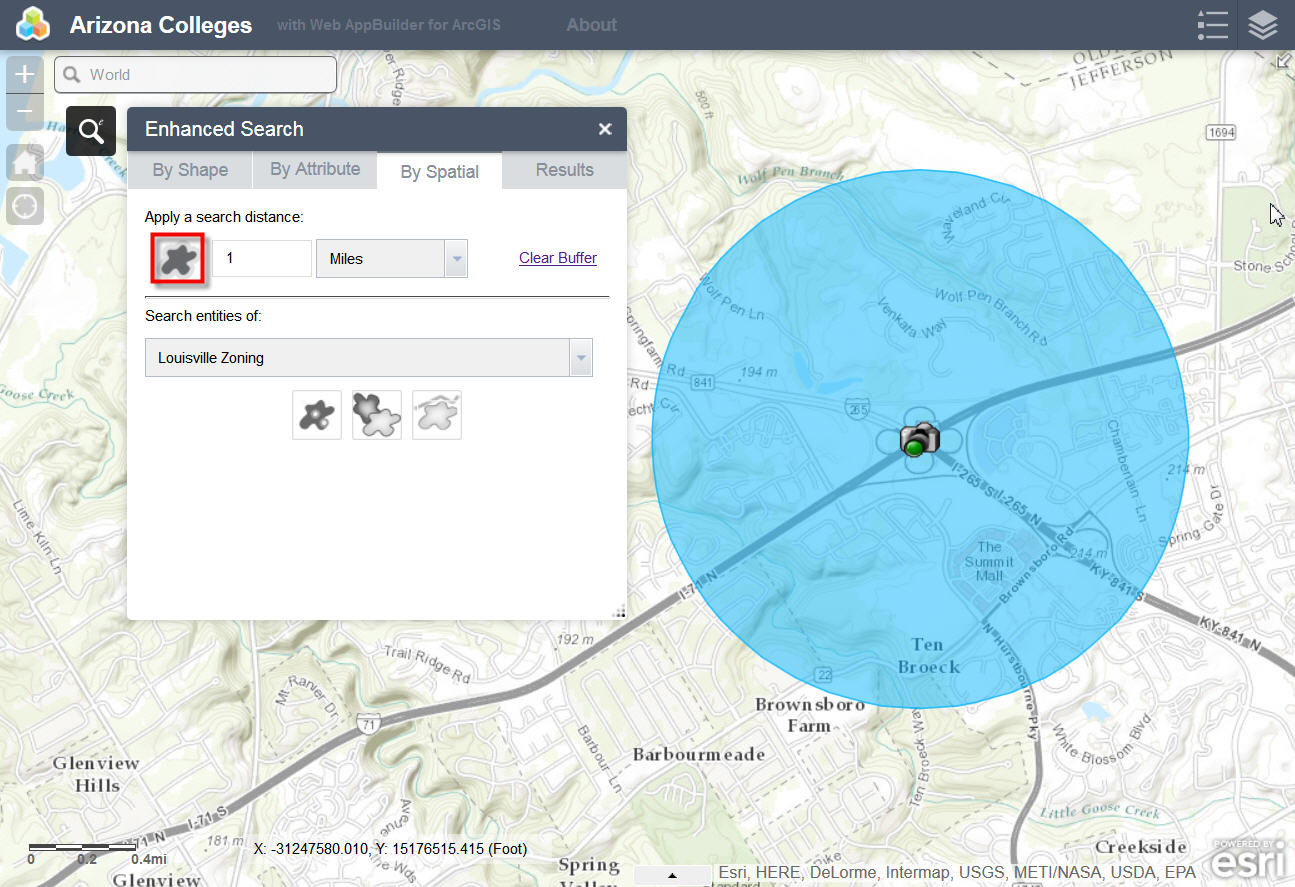This screenshot has width=1295, height=887.
Task: Find my location button
Action: 25,205
